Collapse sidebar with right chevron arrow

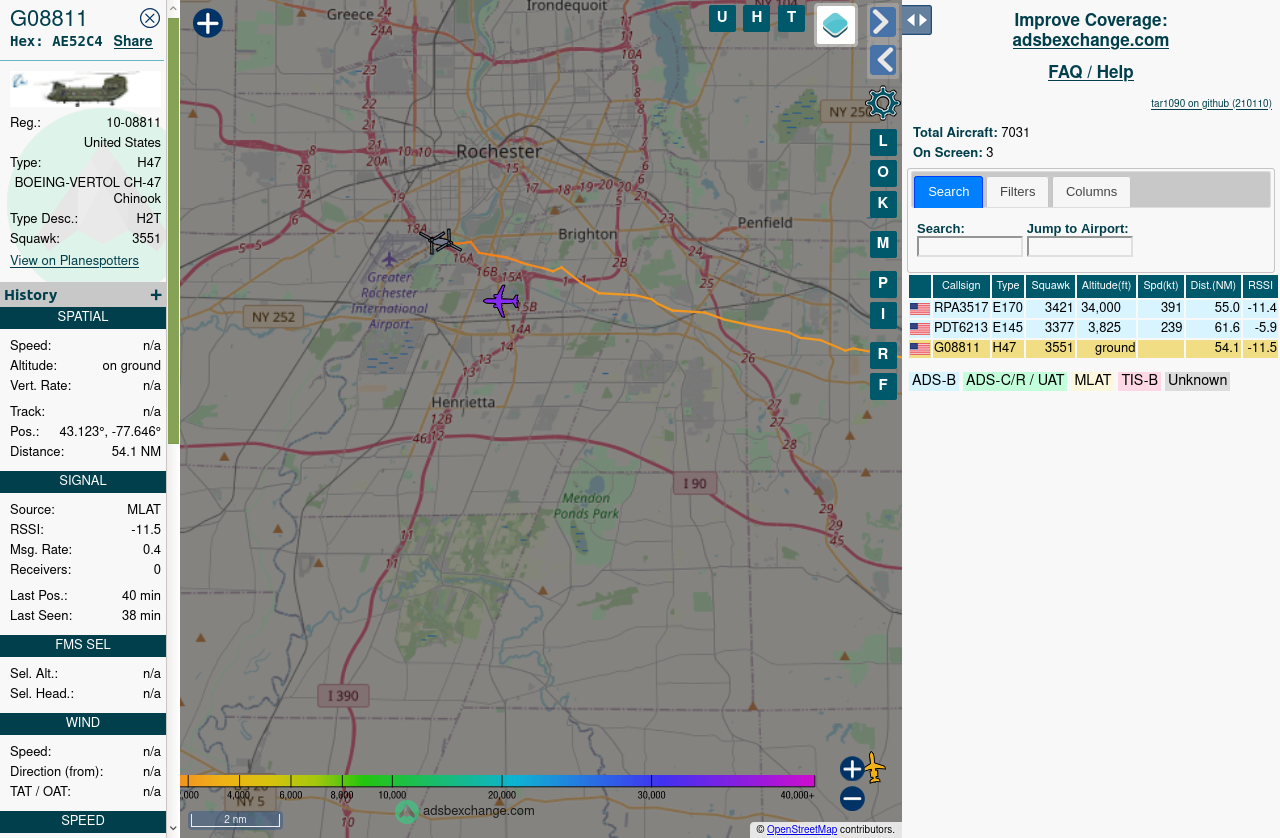tap(882, 22)
